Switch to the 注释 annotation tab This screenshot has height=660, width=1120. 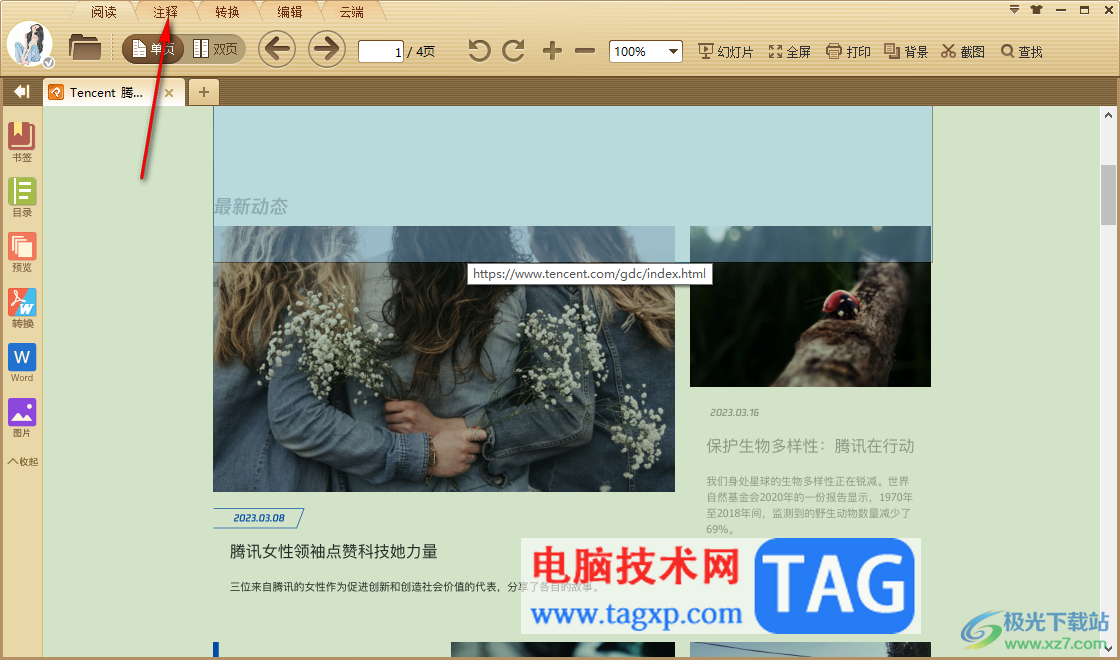coord(165,12)
